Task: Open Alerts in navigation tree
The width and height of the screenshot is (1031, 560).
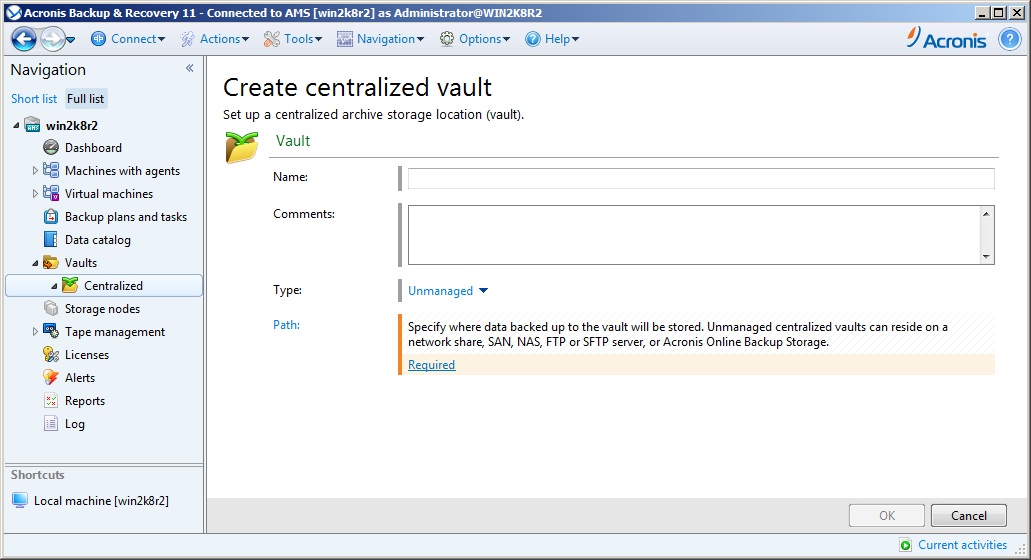Action: (x=80, y=378)
